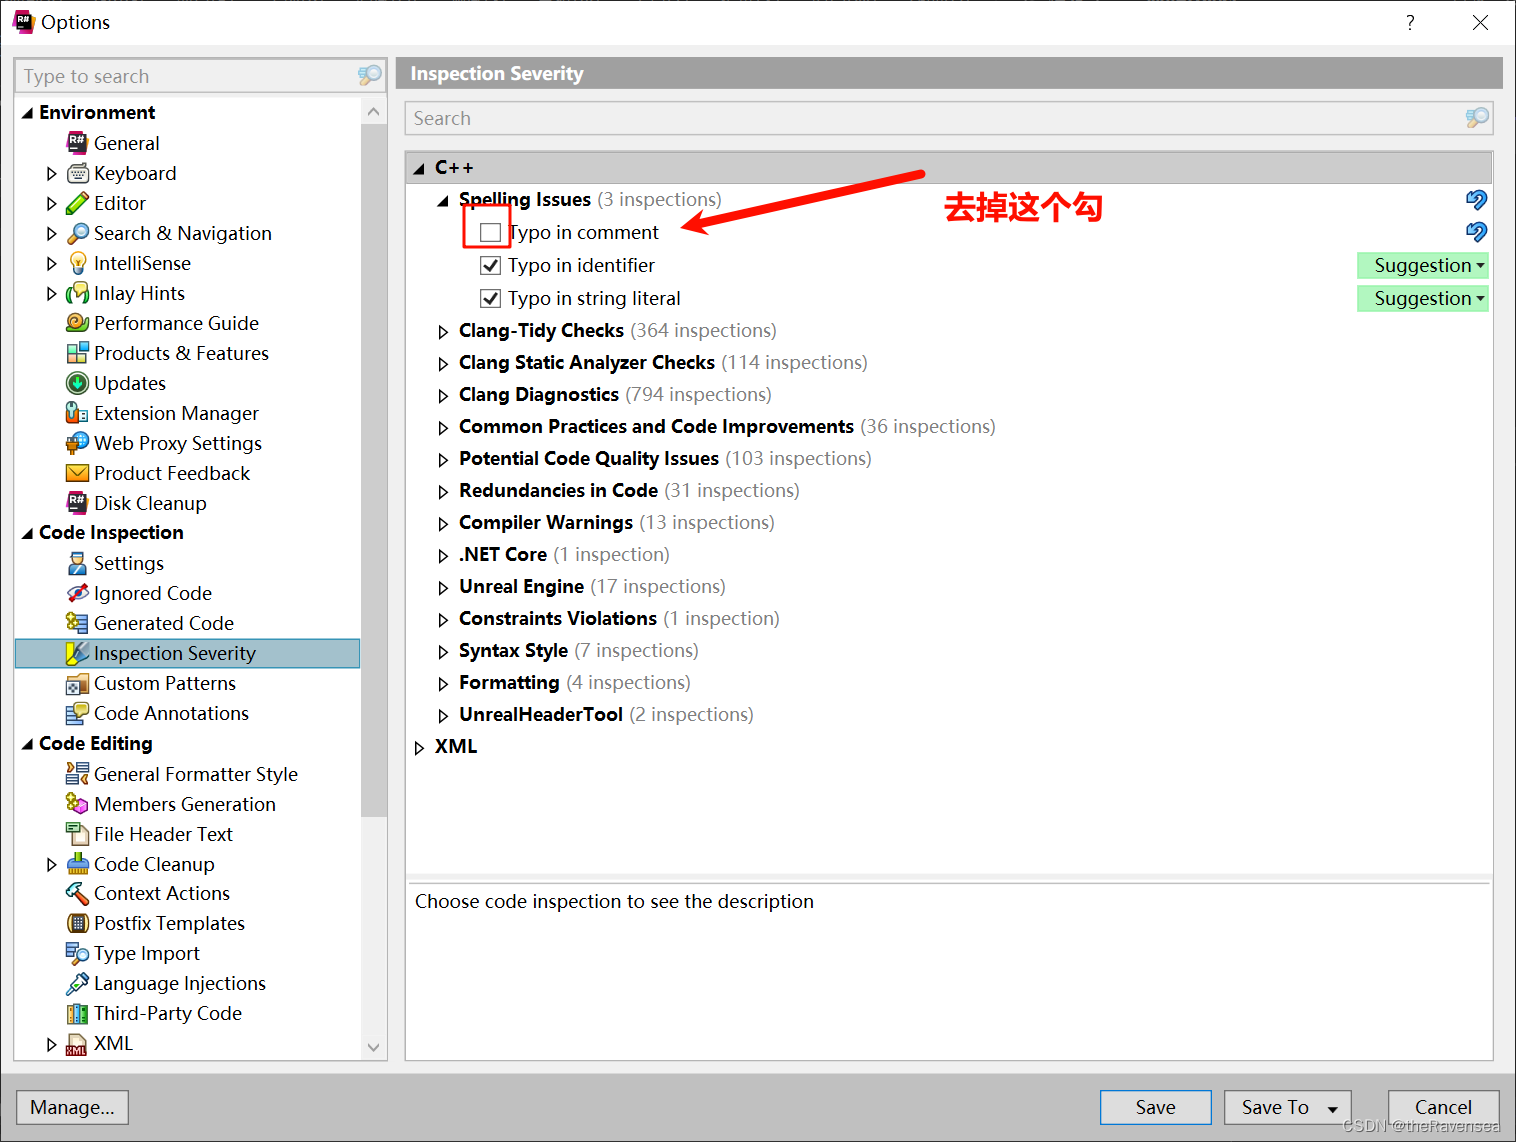Click the General Formatter Style icon
The width and height of the screenshot is (1516, 1142).
pos(77,774)
